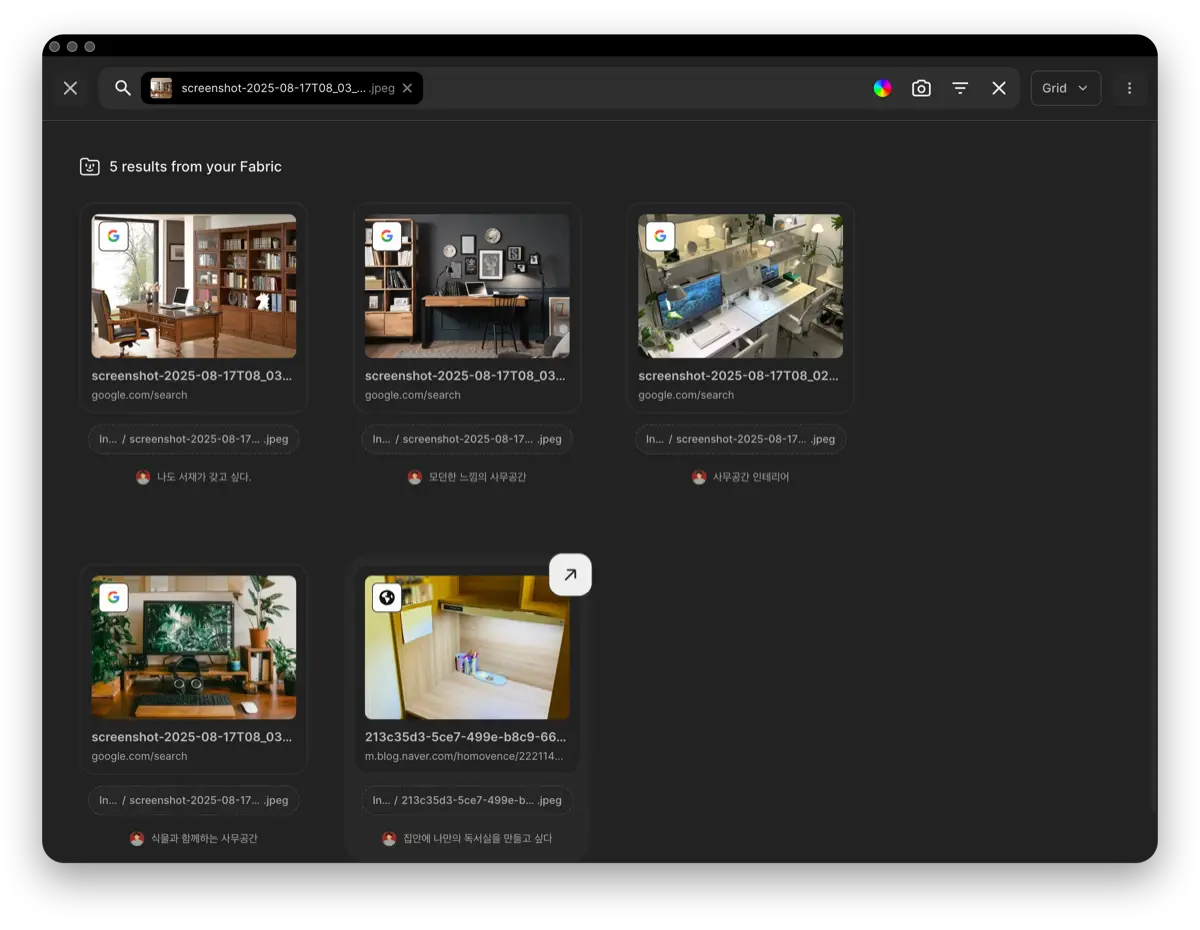Open the jungle monitor with plants thumbnail

(x=194, y=647)
